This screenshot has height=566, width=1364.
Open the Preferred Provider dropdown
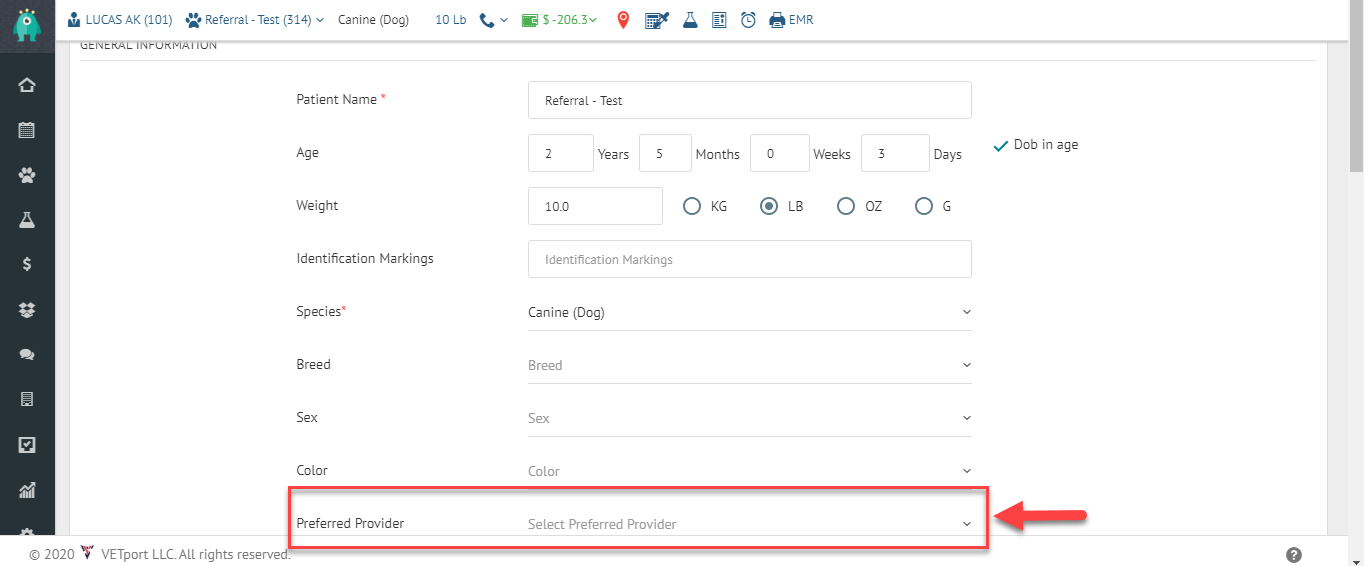[x=750, y=524]
